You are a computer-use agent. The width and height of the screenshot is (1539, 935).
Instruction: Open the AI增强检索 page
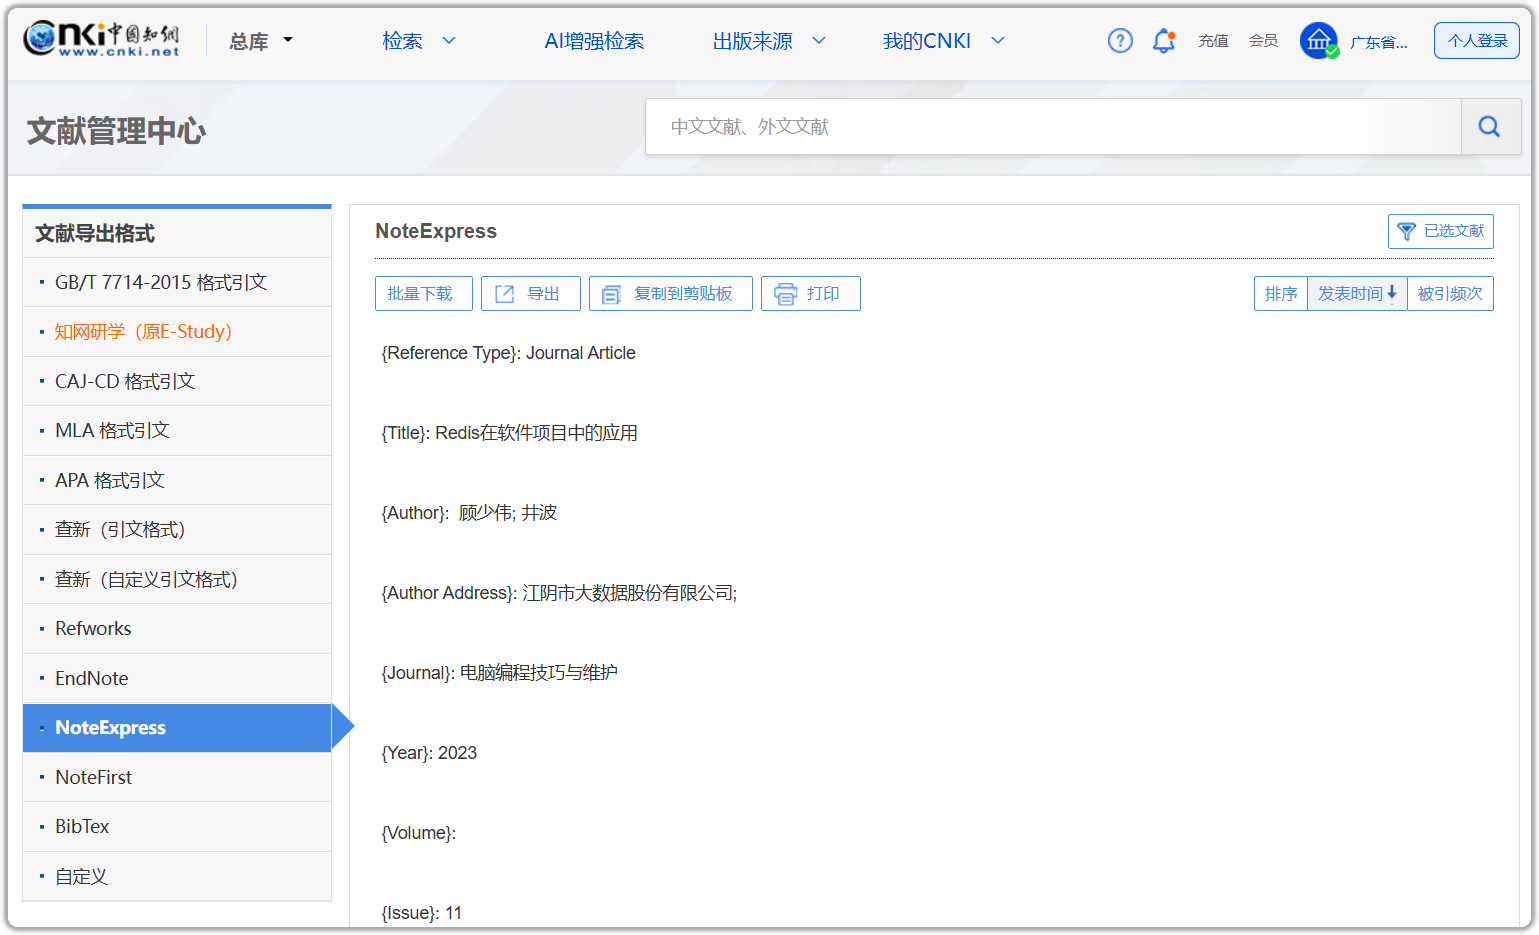594,41
